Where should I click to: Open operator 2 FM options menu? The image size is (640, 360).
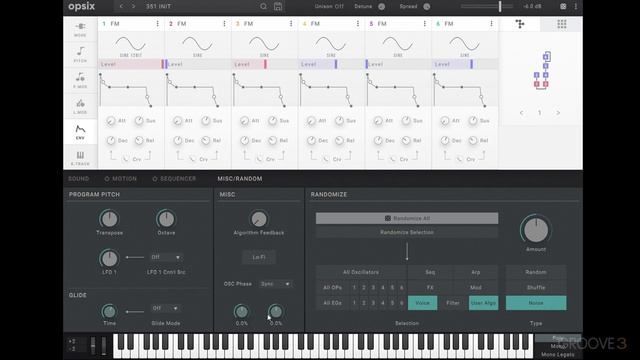(x=224, y=24)
